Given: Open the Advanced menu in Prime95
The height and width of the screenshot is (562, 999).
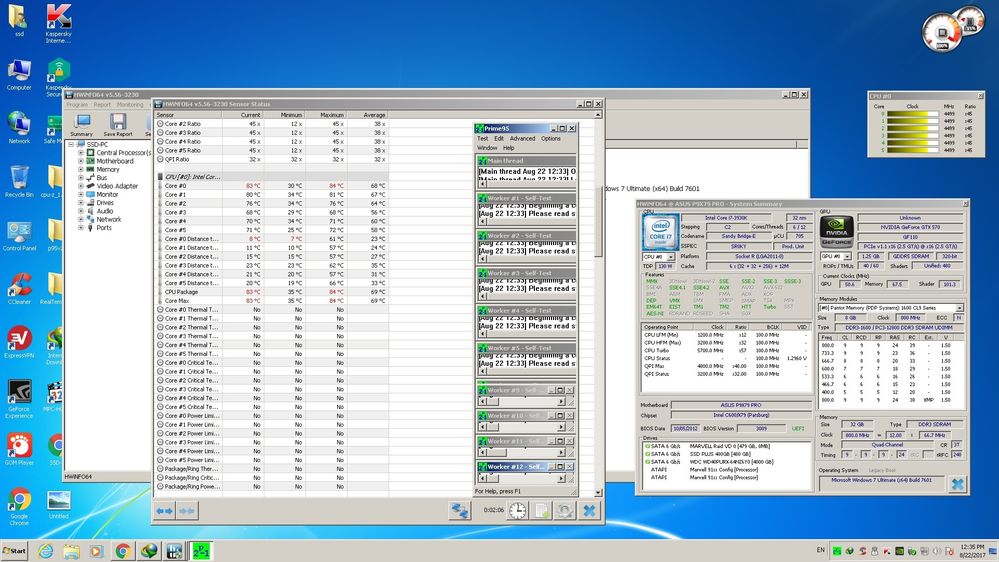Looking at the screenshot, I should click(x=522, y=138).
